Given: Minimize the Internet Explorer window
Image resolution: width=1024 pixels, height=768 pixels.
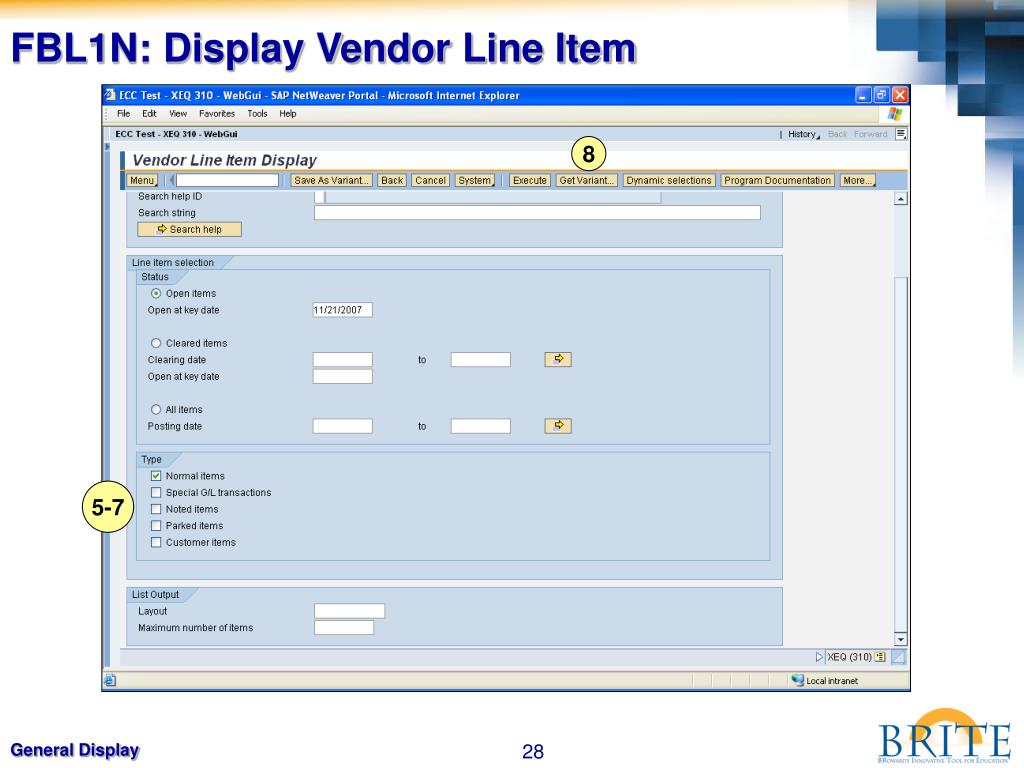Looking at the screenshot, I should [863, 95].
